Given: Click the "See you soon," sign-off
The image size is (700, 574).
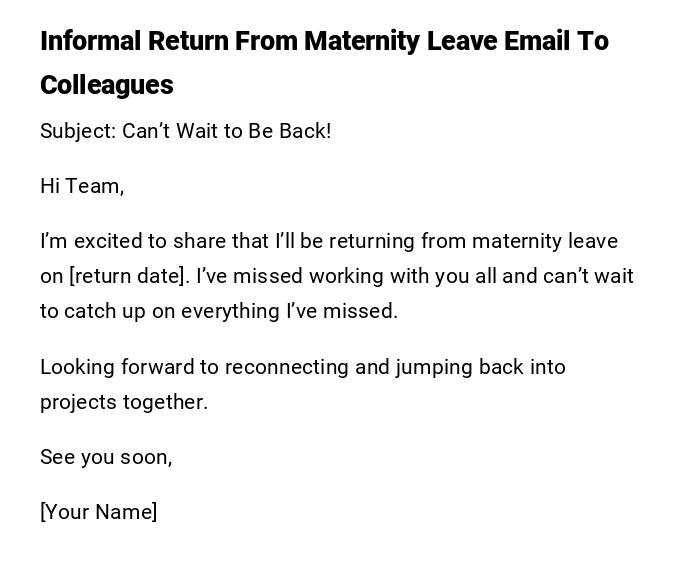Looking at the screenshot, I should click(x=106, y=457).
